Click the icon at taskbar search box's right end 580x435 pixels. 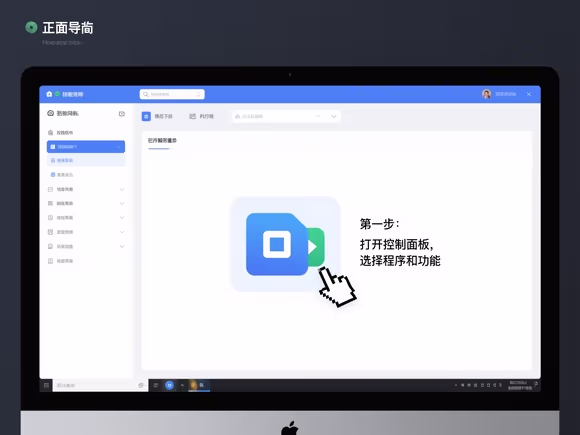pyautogui.click(x=141, y=385)
